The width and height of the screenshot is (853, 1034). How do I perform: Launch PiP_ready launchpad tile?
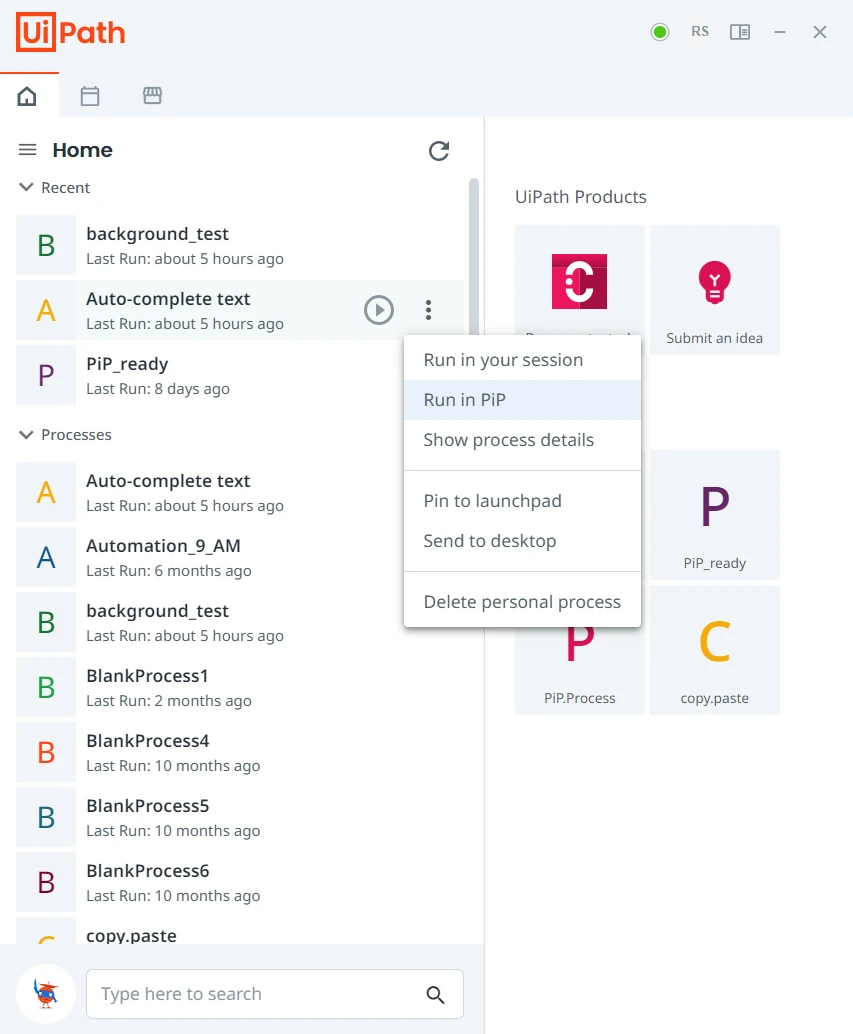tap(715, 515)
